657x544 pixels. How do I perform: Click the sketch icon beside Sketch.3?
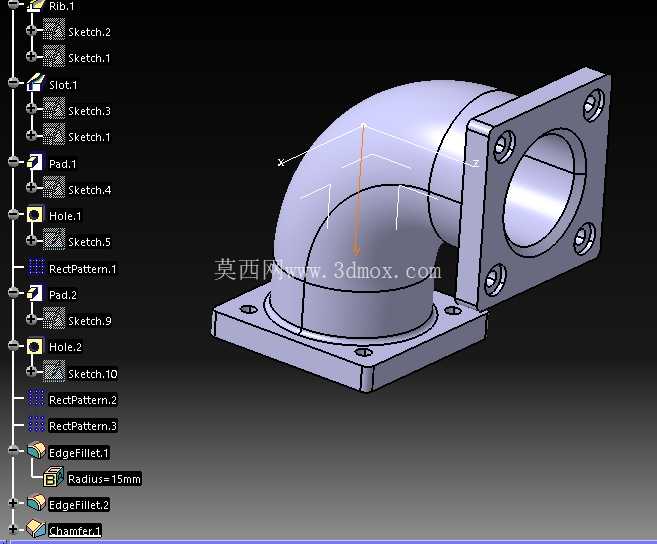point(54,109)
